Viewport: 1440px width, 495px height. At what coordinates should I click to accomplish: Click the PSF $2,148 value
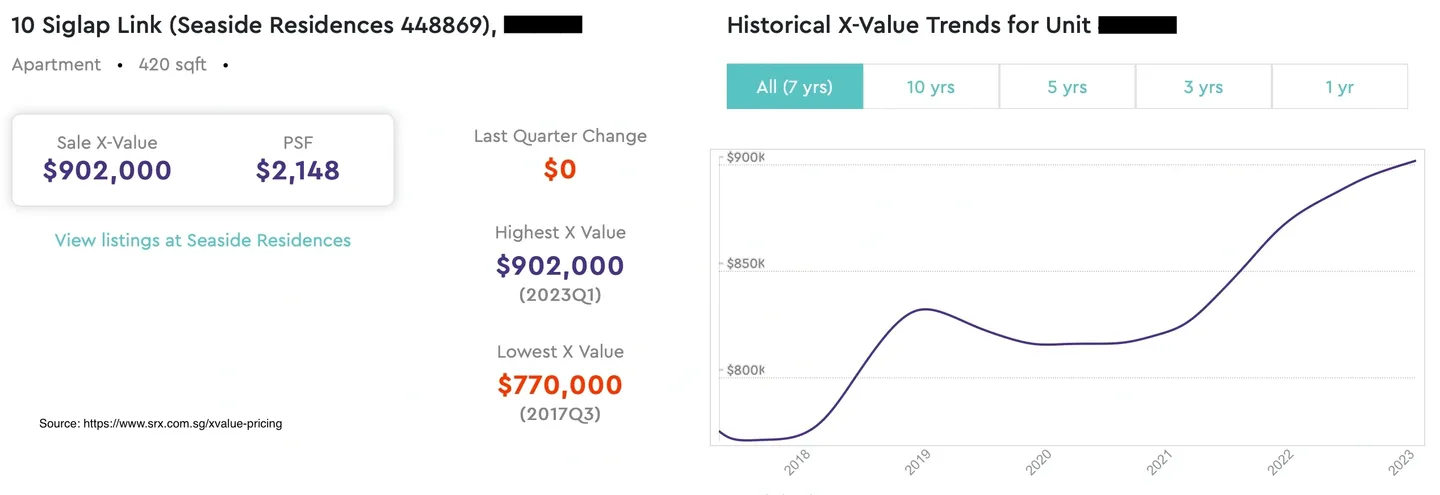coord(298,170)
